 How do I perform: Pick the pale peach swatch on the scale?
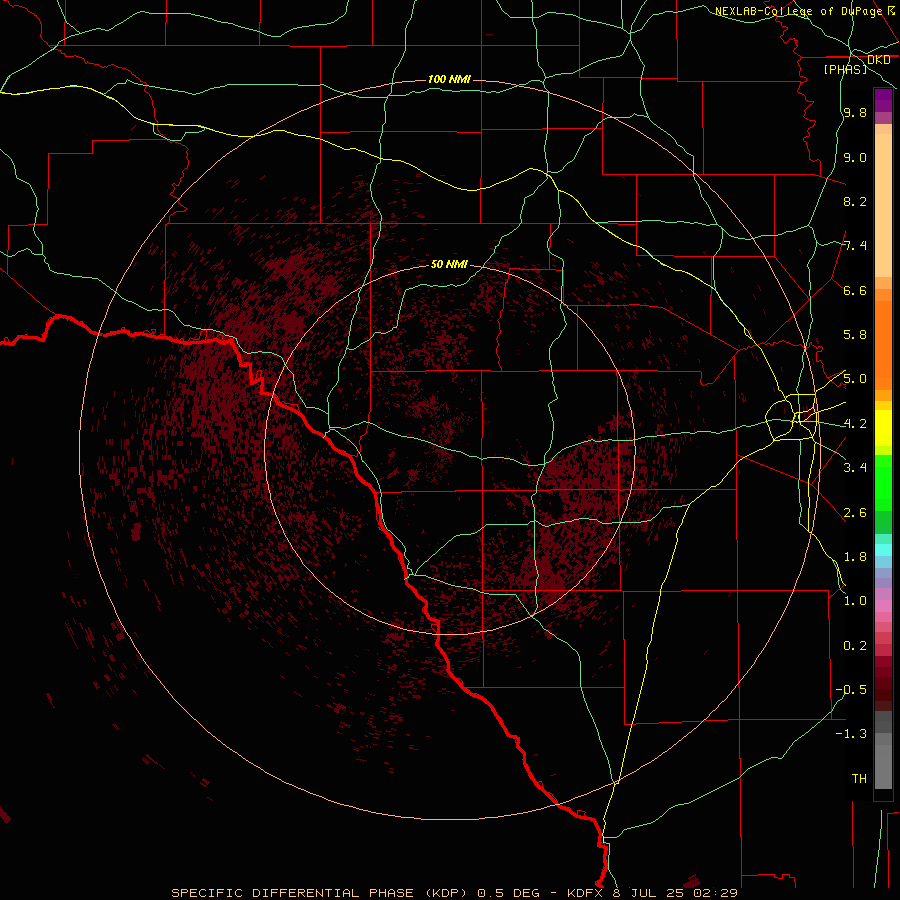coord(883,205)
